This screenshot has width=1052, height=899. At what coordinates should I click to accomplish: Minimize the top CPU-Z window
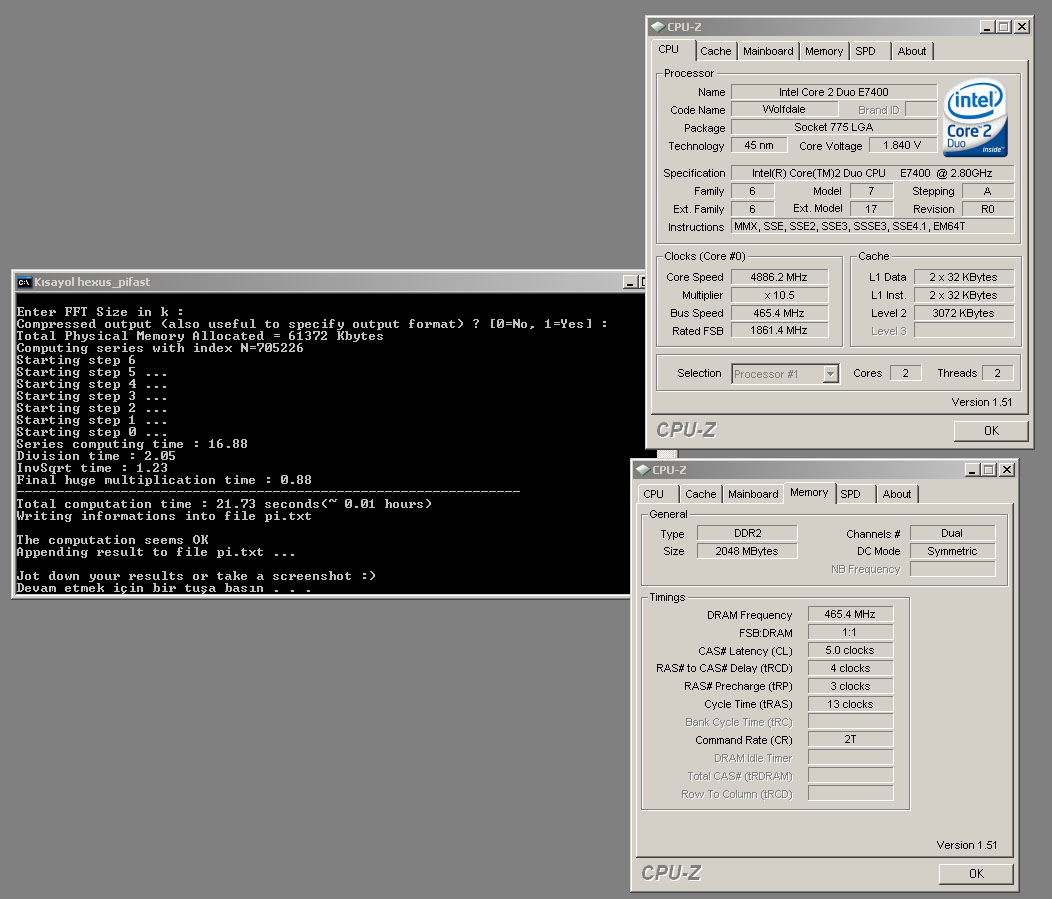click(x=987, y=27)
